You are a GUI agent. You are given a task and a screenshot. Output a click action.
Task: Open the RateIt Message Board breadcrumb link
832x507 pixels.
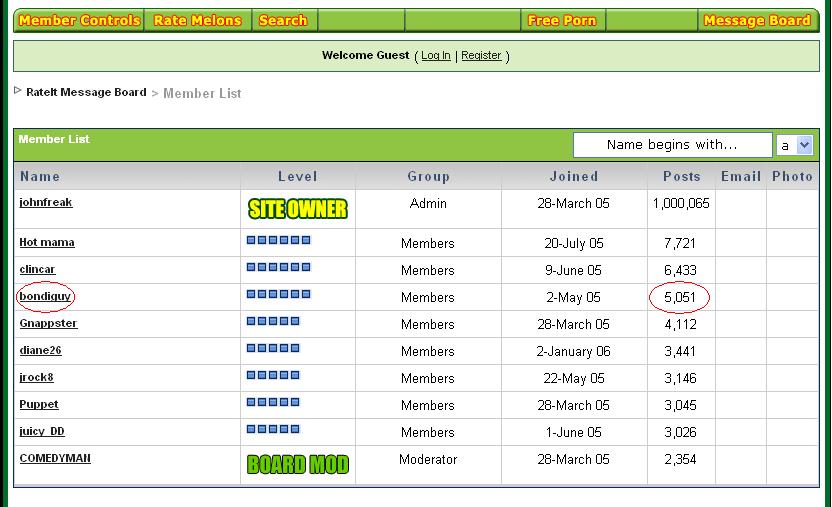[86, 92]
